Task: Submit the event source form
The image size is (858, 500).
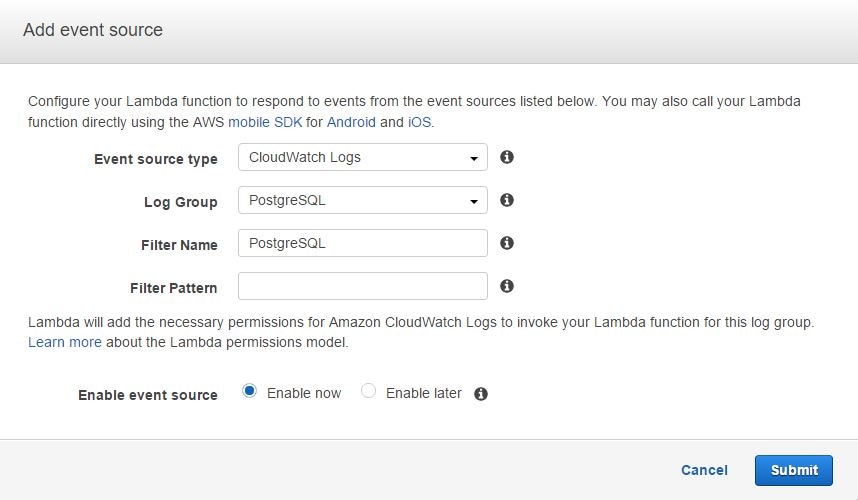Action: 794,470
